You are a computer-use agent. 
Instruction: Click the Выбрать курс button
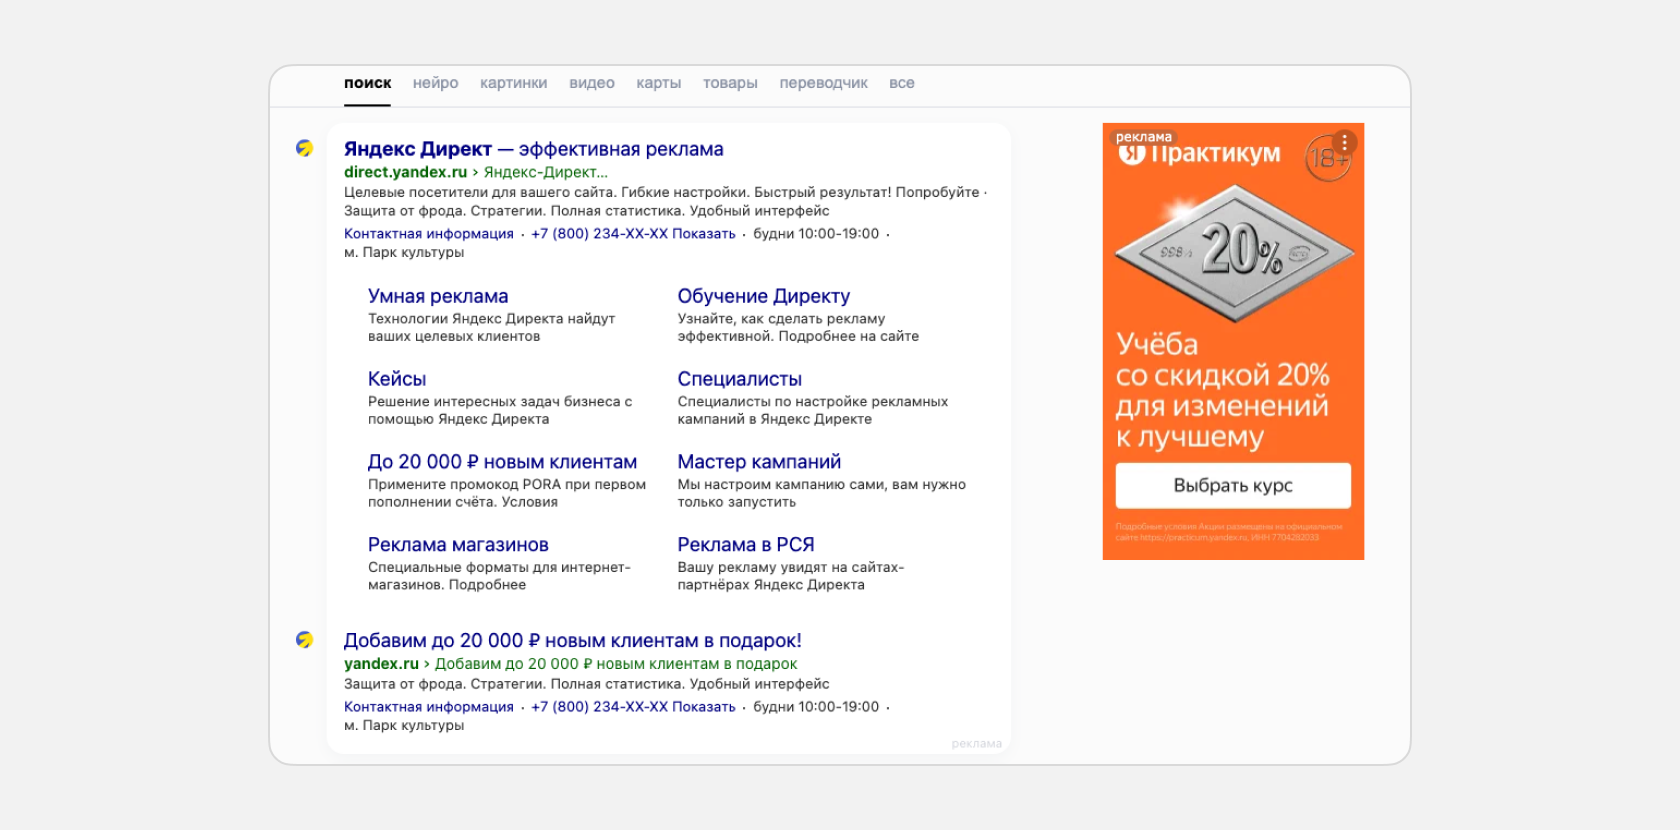coord(1233,486)
